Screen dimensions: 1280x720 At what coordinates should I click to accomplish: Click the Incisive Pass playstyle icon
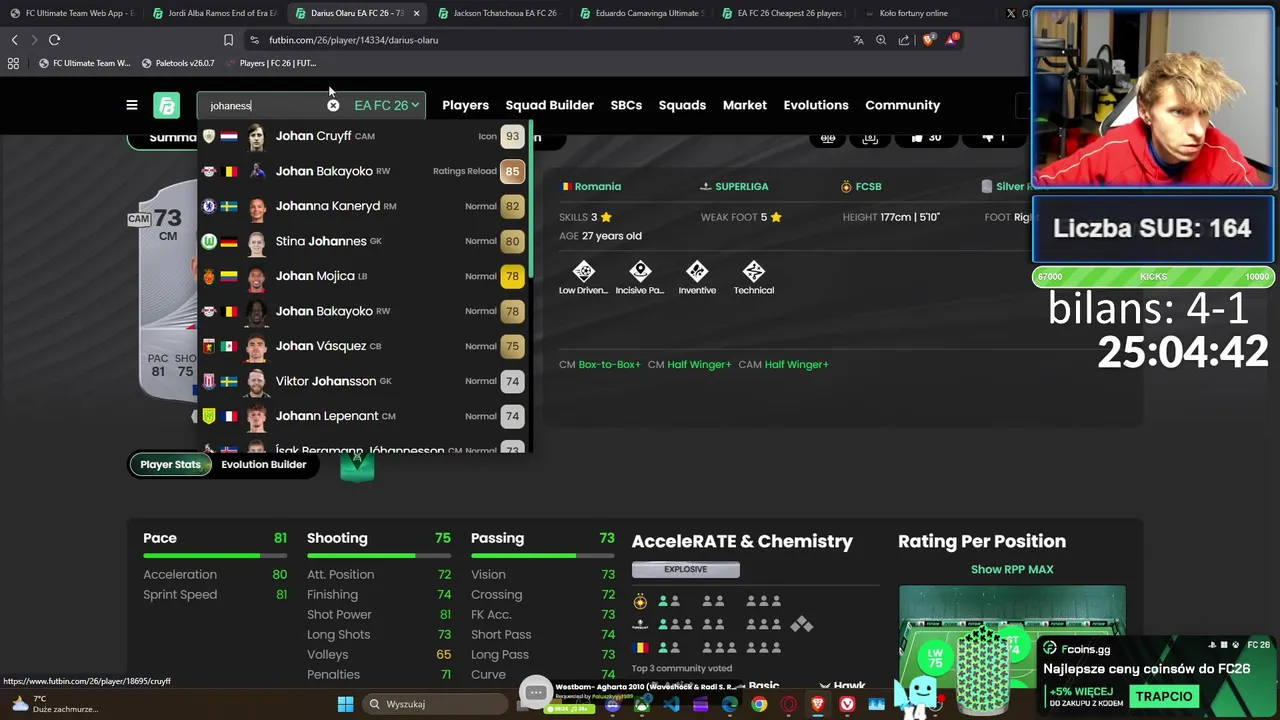[640, 272]
